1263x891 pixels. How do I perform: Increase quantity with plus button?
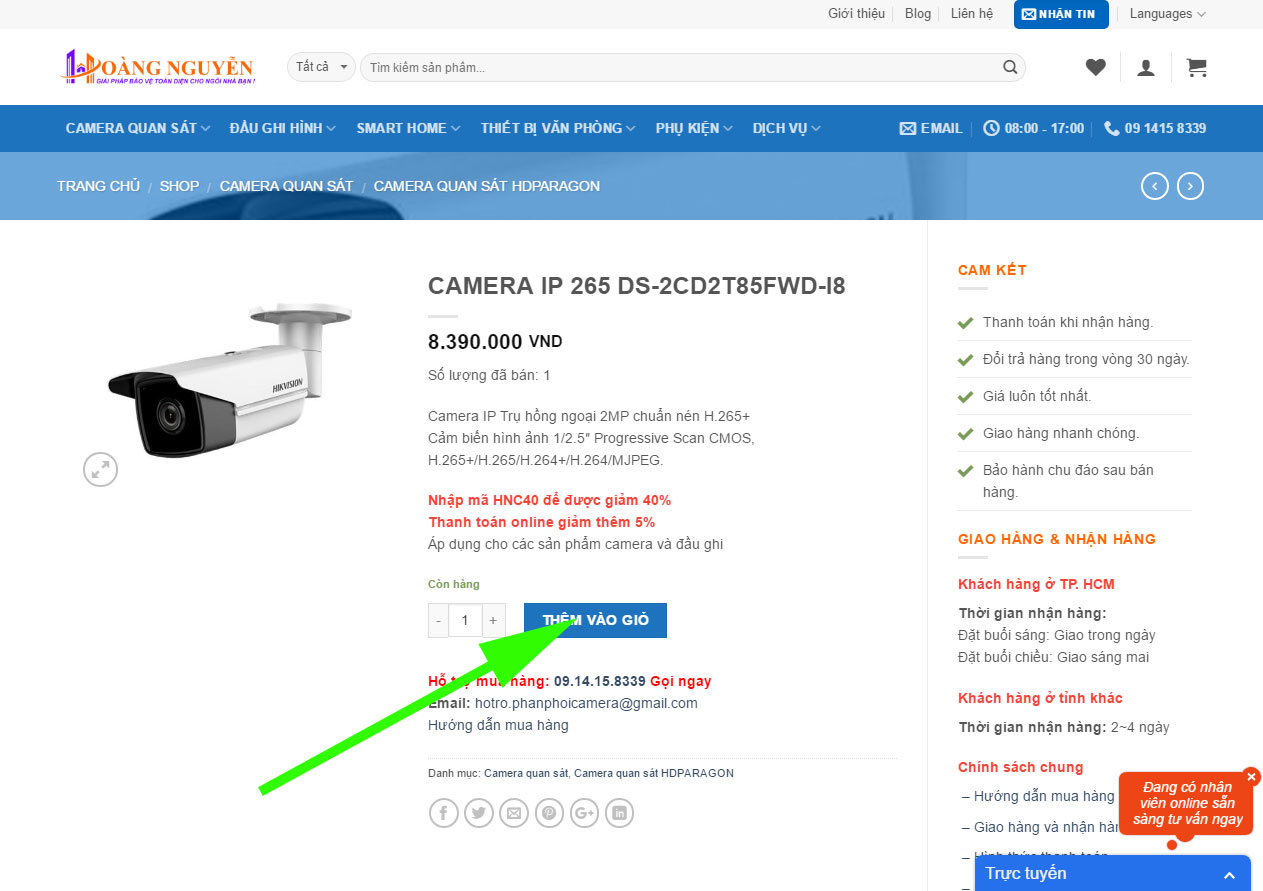[493, 621]
